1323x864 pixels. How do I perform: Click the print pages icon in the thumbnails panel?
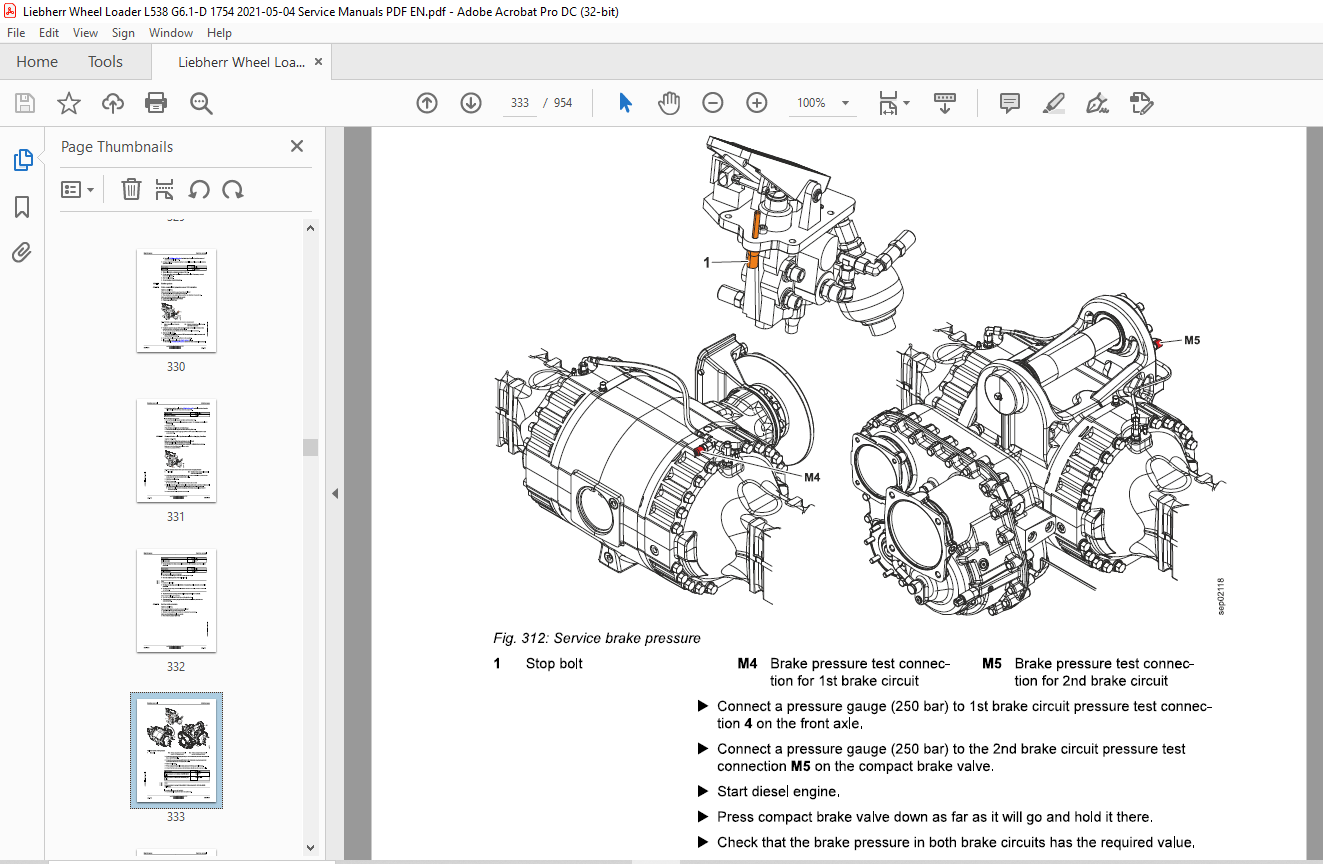(x=165, y=189)
